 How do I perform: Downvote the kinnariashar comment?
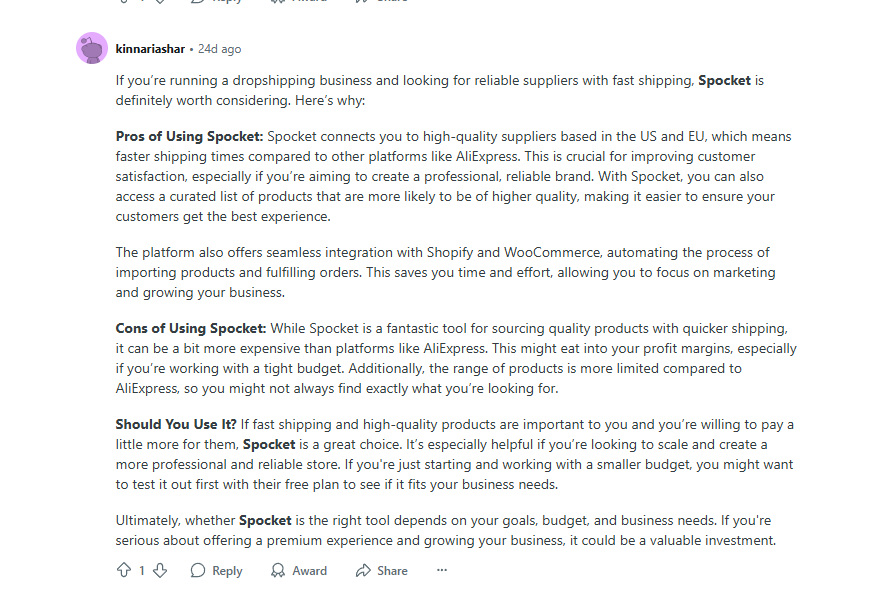pos(160,570)
